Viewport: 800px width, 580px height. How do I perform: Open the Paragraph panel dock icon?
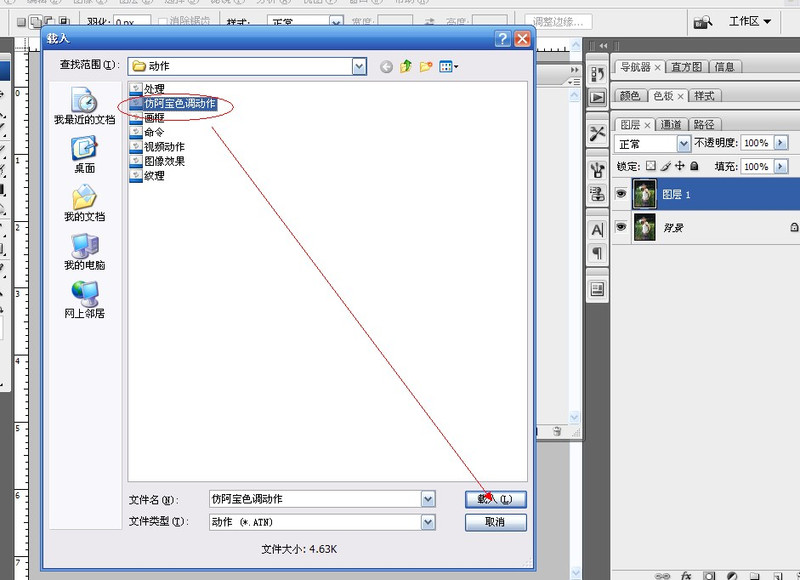point(597,254)
